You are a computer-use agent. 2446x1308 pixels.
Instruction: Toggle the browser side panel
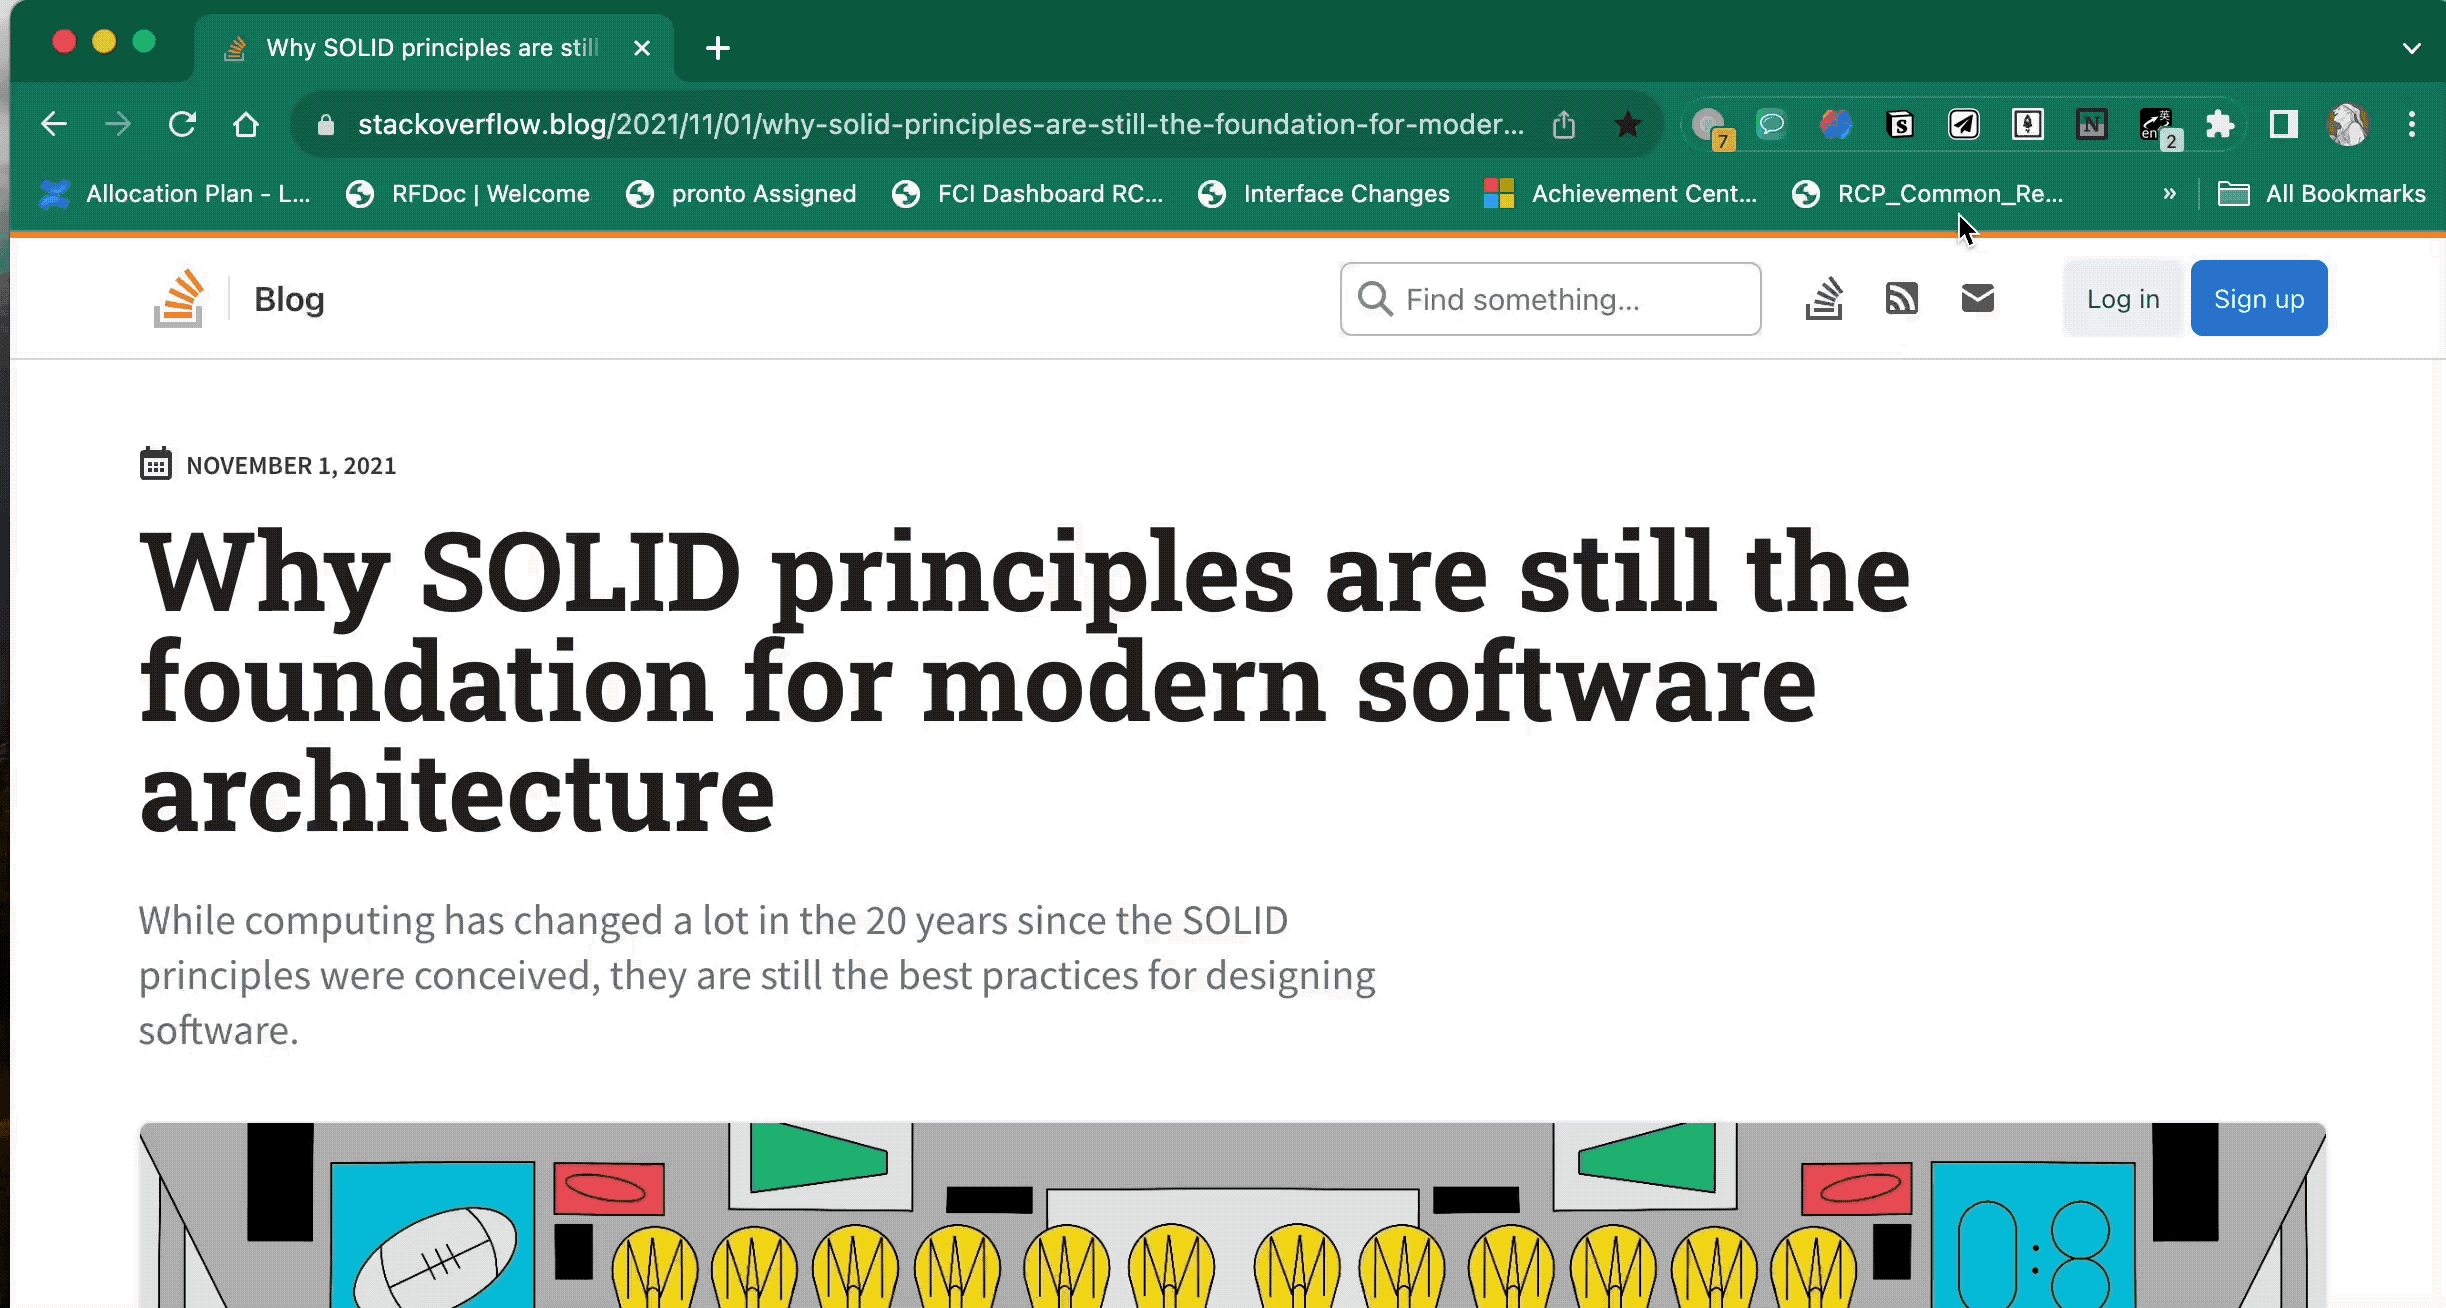point(2283,125)
